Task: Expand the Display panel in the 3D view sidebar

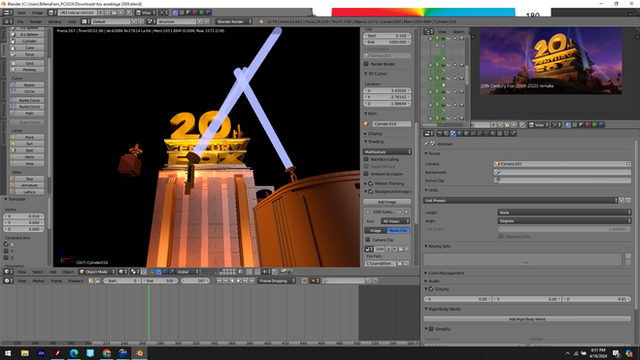Action: coord(374,133)
